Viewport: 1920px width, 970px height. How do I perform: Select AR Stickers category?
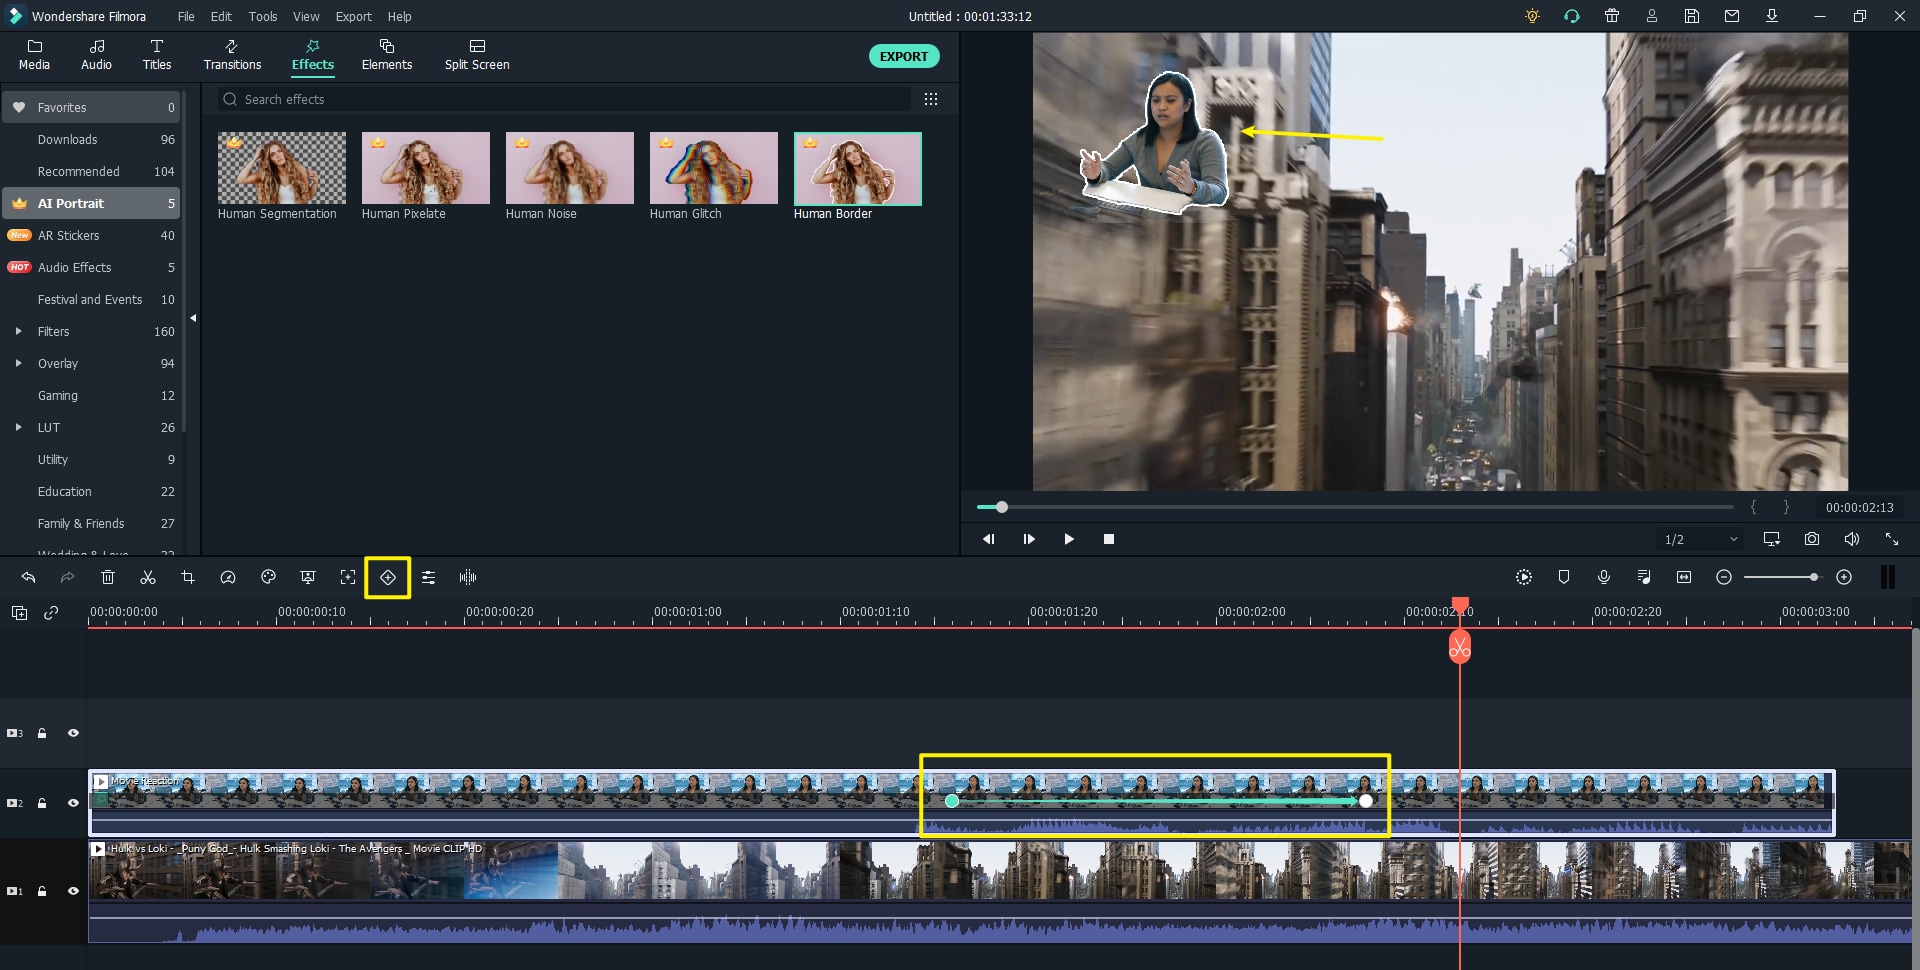tap(91, 235)
